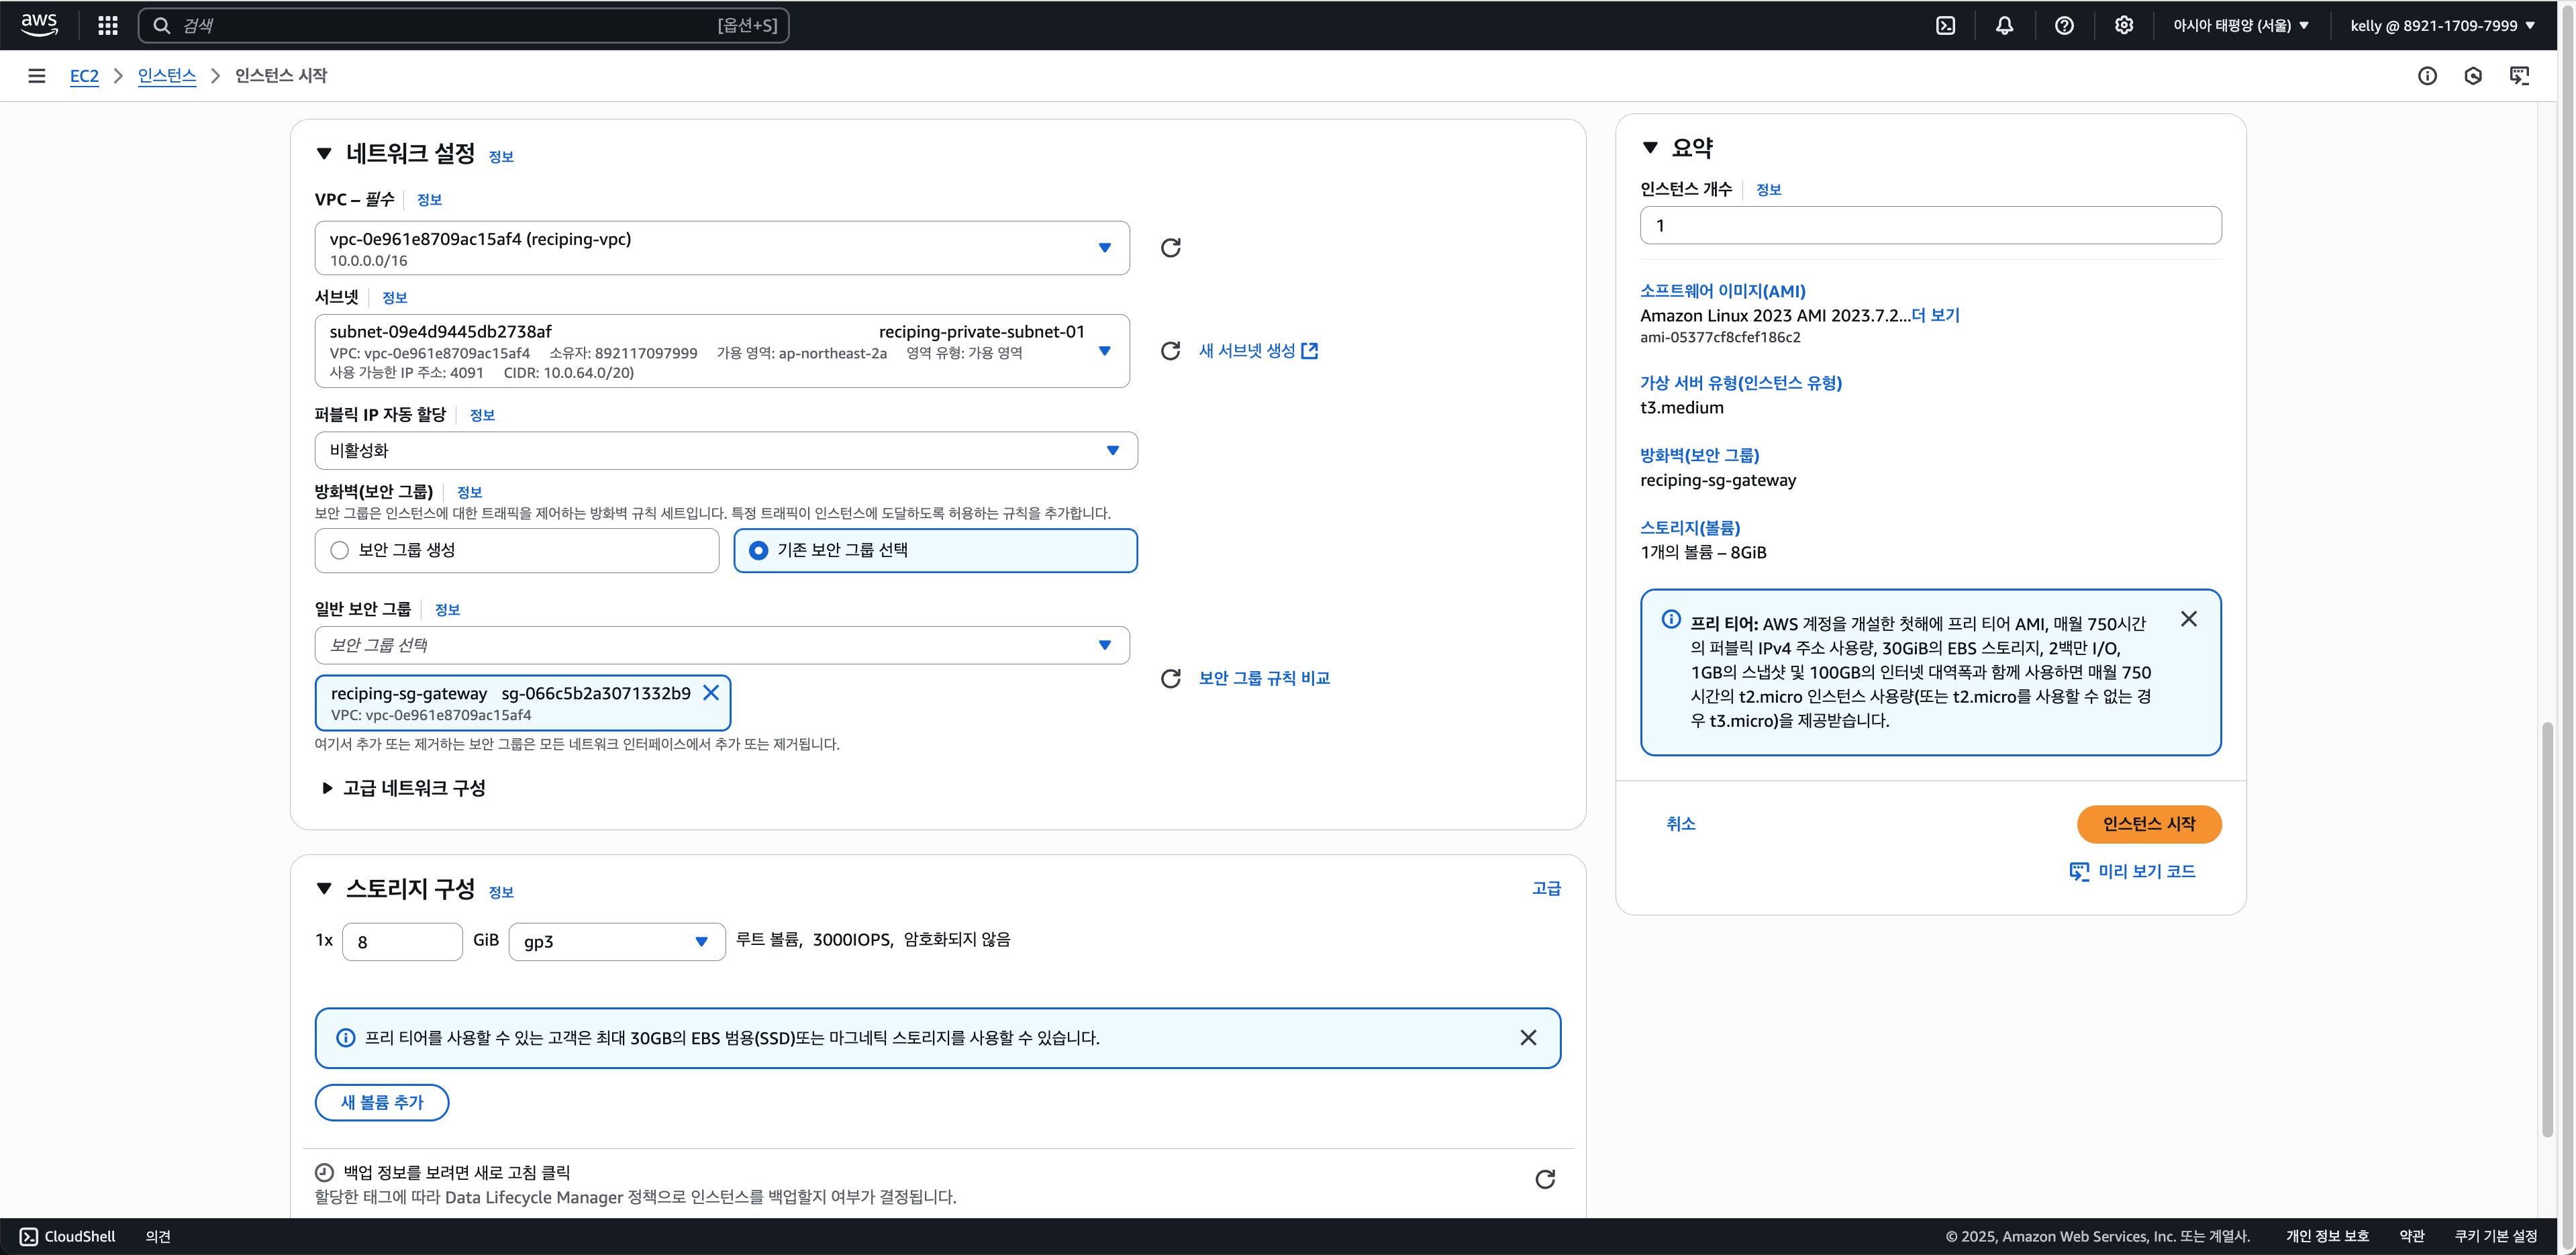The image size is (2576, 1255).
Task: Remove the reciping-sg-gateway security group
Action: point(711,692)
